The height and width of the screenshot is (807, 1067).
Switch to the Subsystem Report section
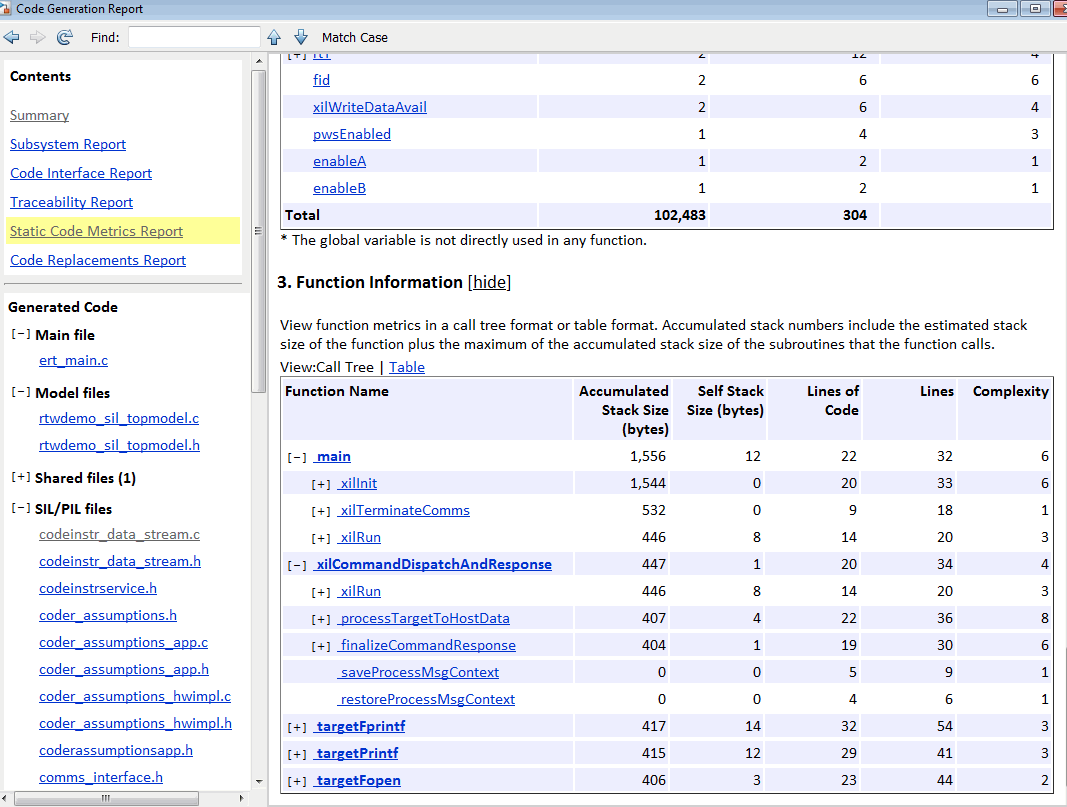(x=67, y=144)
